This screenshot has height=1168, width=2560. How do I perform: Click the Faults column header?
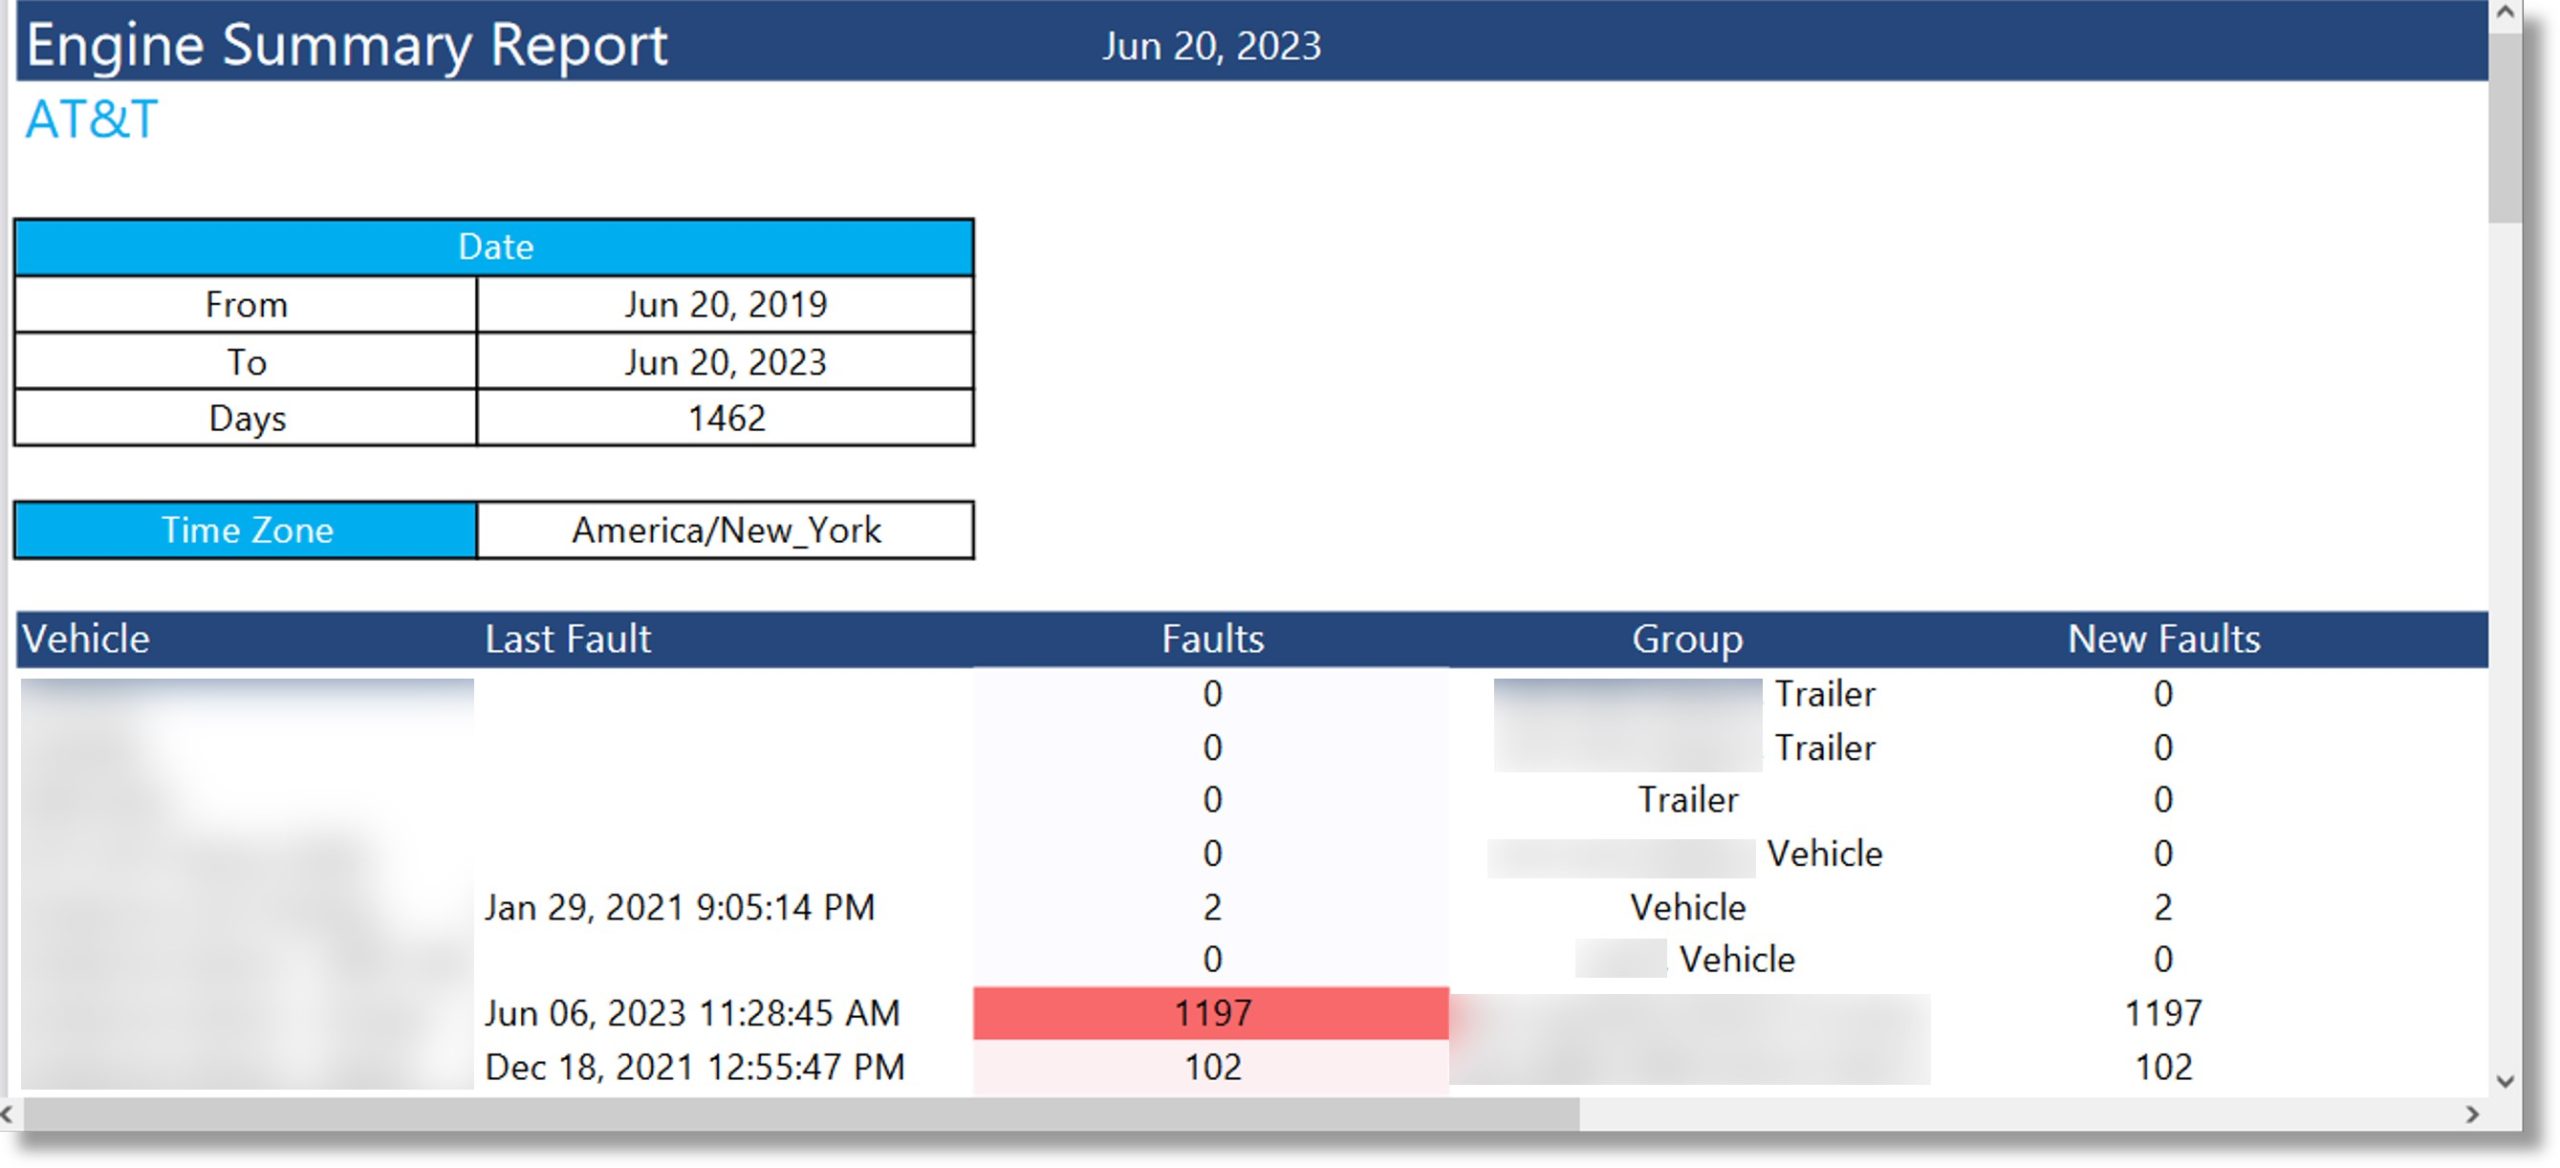1212,639
